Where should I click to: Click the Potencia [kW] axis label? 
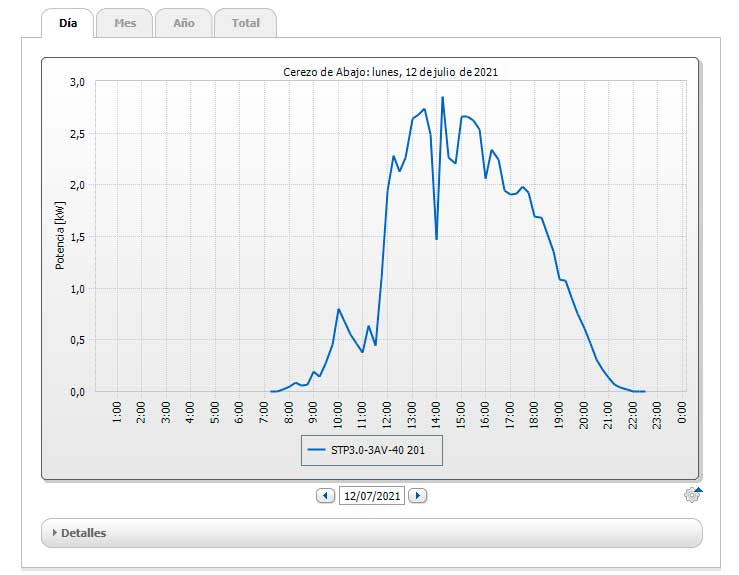coord(60,236)
